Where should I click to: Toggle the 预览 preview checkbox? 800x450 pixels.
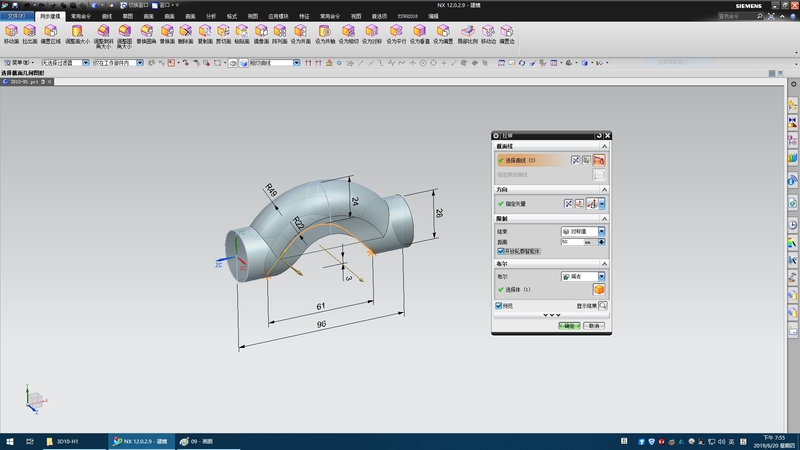coord(499,306)
